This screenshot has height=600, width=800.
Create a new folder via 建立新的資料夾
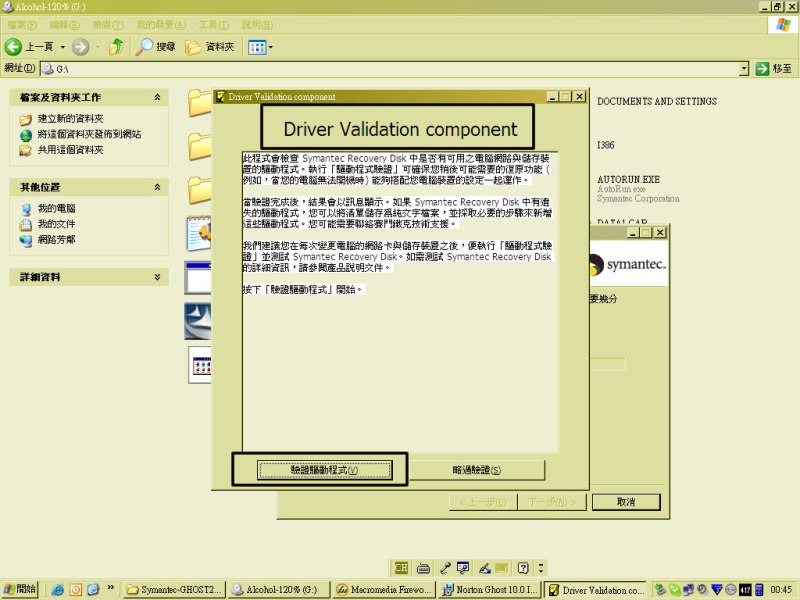(x=70, y=119)
